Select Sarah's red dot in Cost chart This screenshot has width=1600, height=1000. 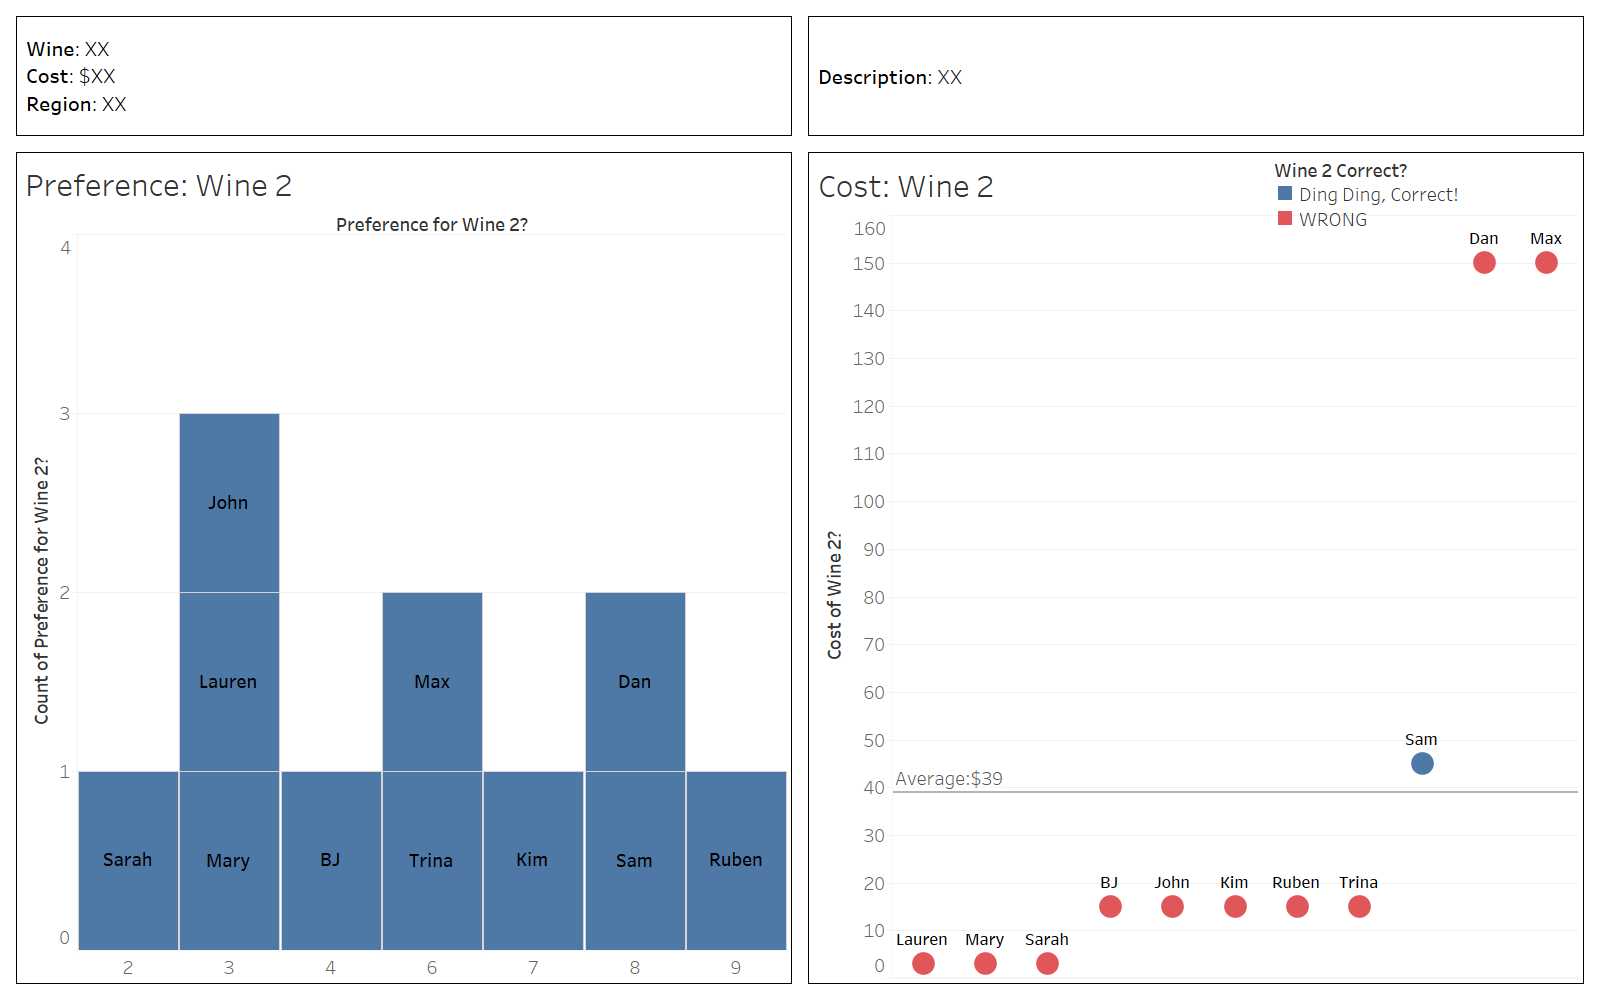(x=1047, y=963)
